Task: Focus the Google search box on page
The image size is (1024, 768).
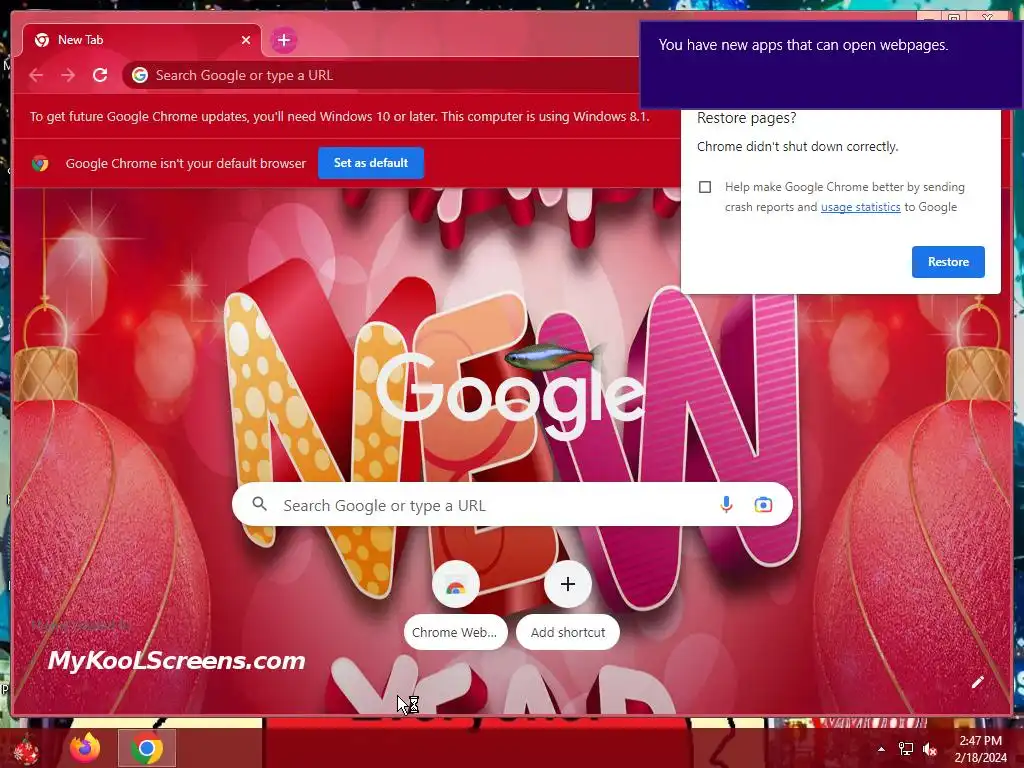Action: 512,505
